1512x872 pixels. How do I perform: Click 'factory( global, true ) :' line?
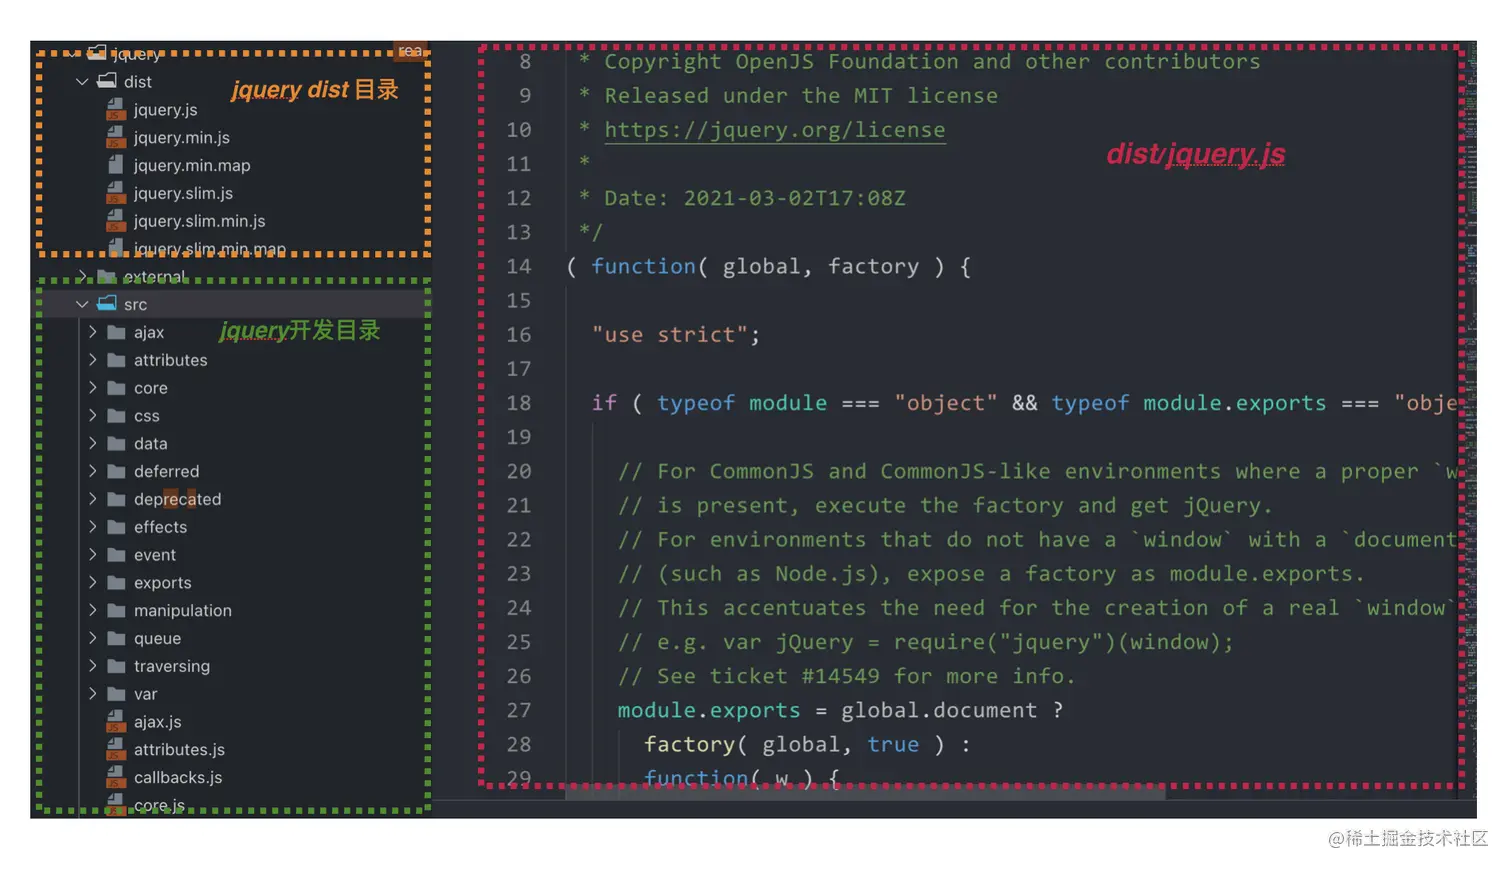click(x=807, y=745)
